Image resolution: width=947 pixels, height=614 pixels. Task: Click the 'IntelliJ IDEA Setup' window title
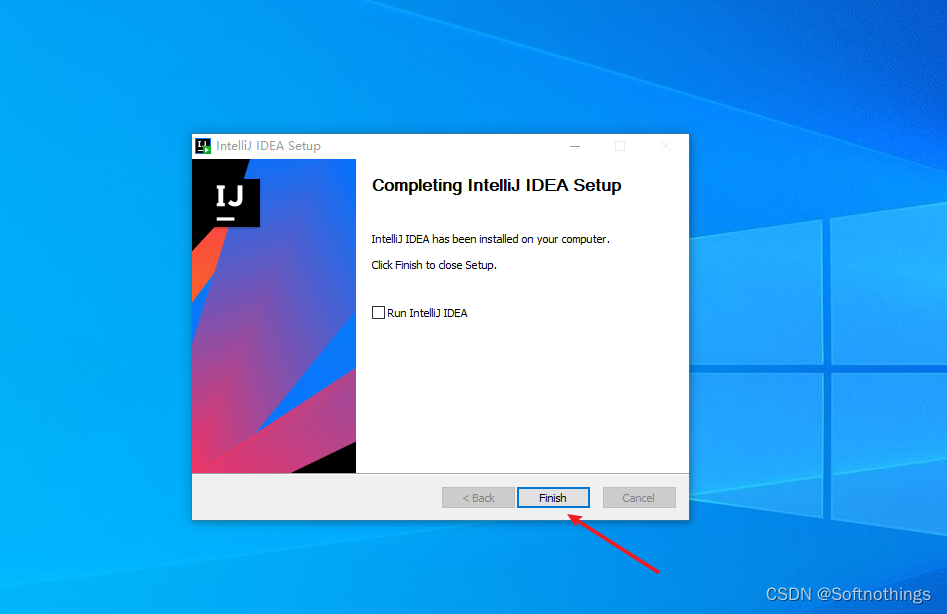tap(268, 146)
